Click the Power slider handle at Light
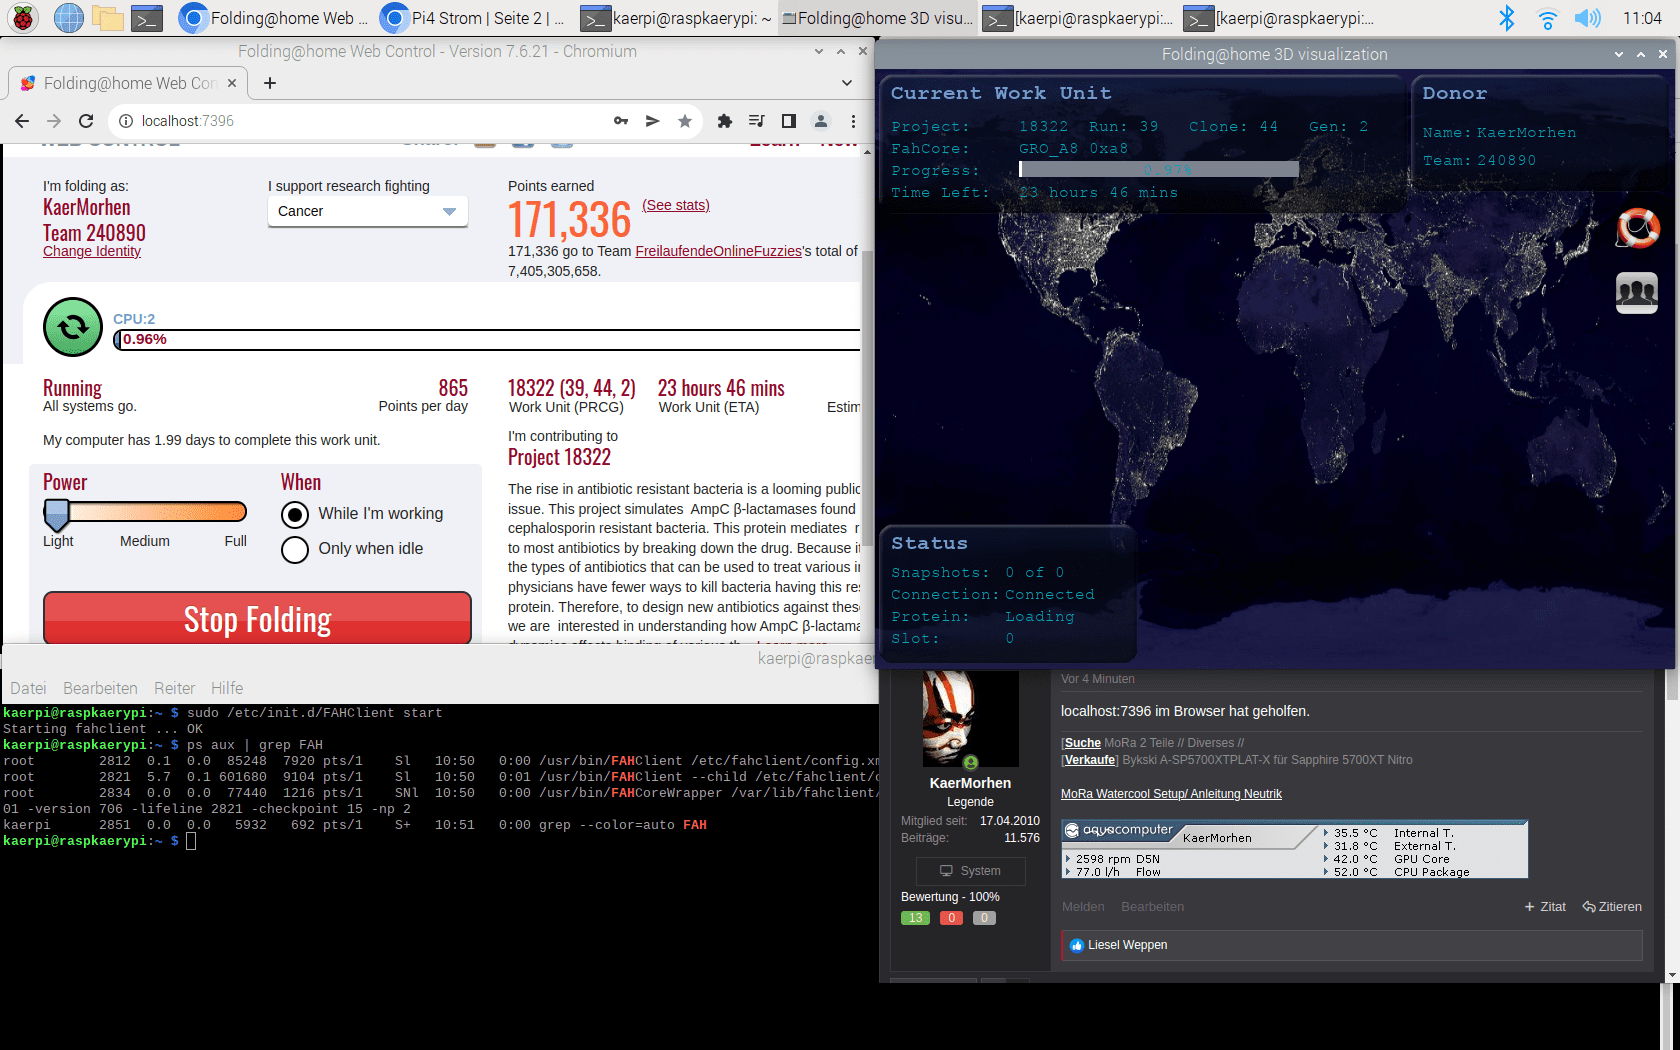This screenshot has height=1050, width=1680. point(57,514)
